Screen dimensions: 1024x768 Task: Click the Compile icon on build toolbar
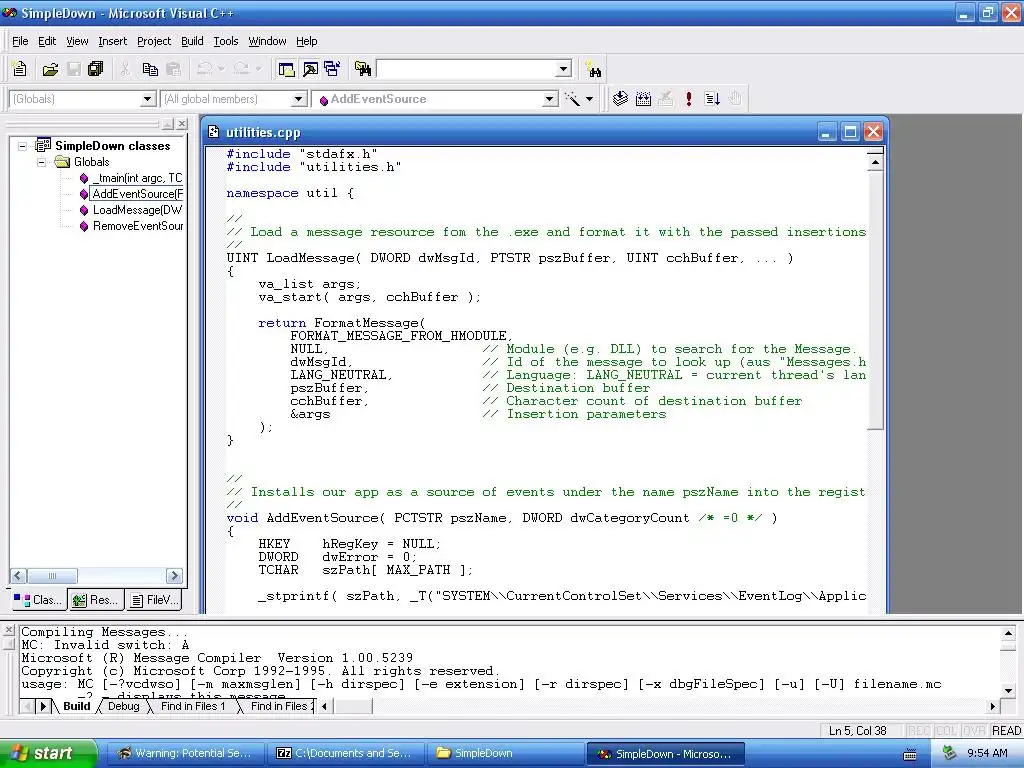coord(620,99)
